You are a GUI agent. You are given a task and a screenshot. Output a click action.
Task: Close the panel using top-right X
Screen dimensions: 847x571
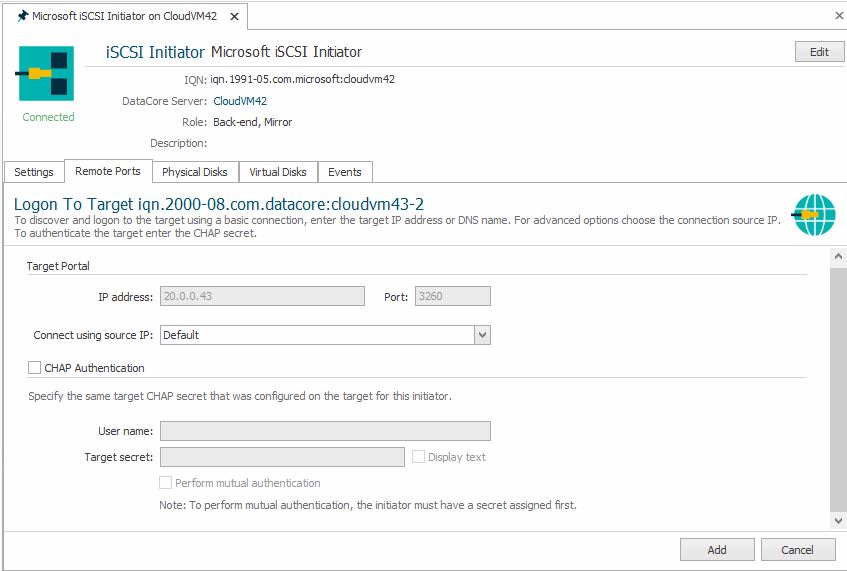pos(838,16)
